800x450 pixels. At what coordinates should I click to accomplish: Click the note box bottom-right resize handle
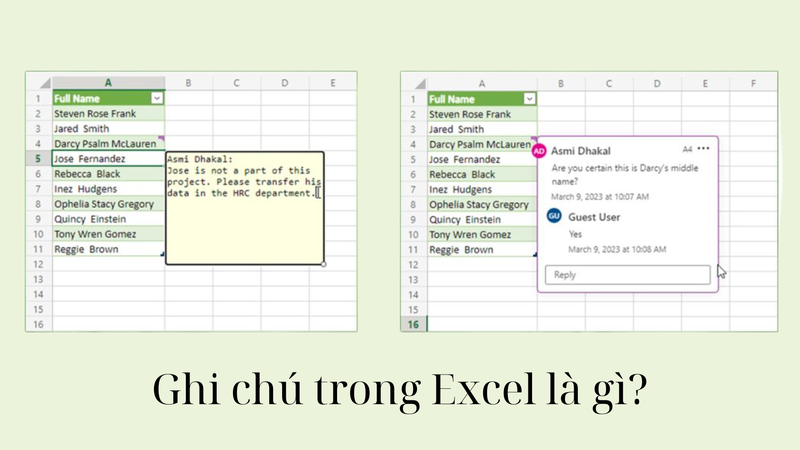point(323,264)
